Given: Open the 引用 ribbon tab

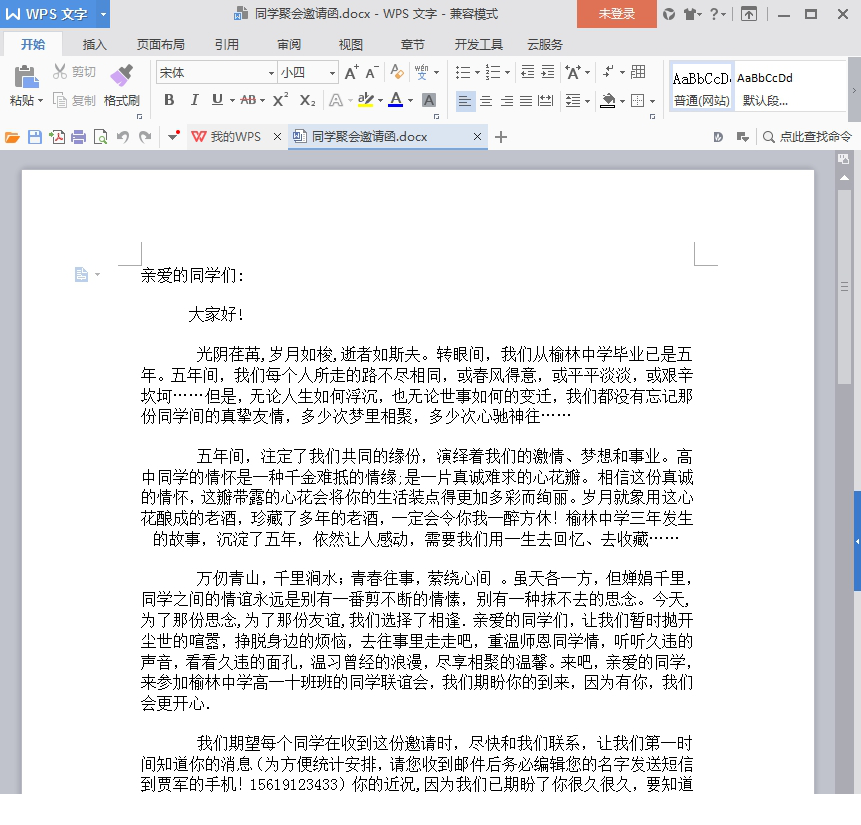Looking at the screenshot, I should pos(227,44).
